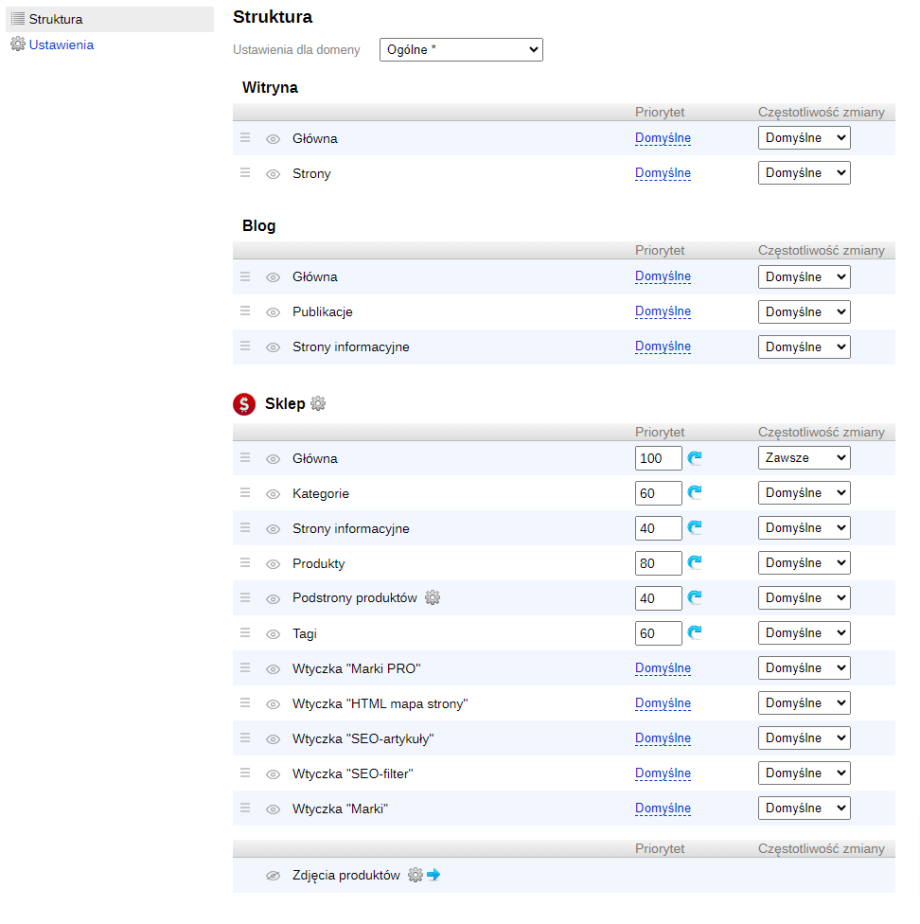Open frequency dropdown for Kategorie
This screenshot has height=924, width=920.
coord(804,493)
